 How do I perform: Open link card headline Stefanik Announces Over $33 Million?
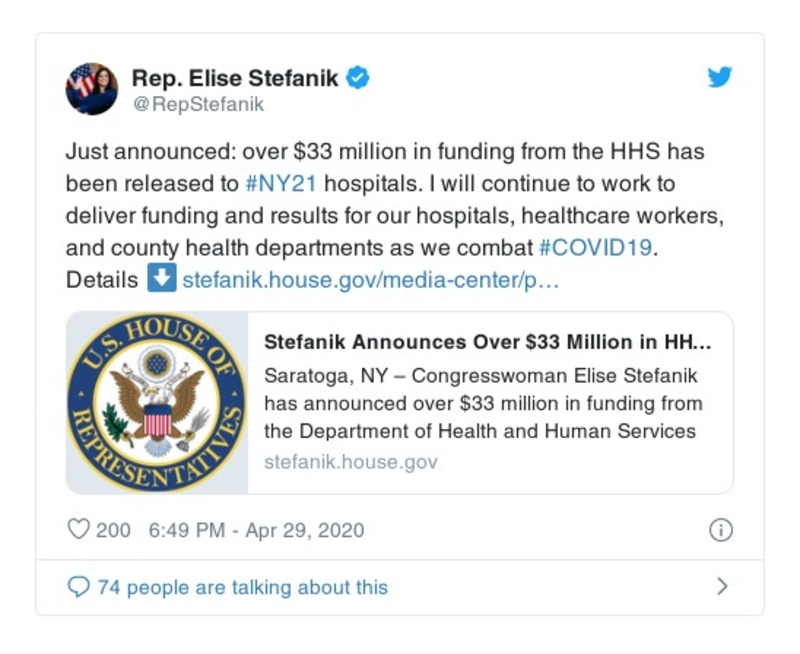tap(487, 342)
